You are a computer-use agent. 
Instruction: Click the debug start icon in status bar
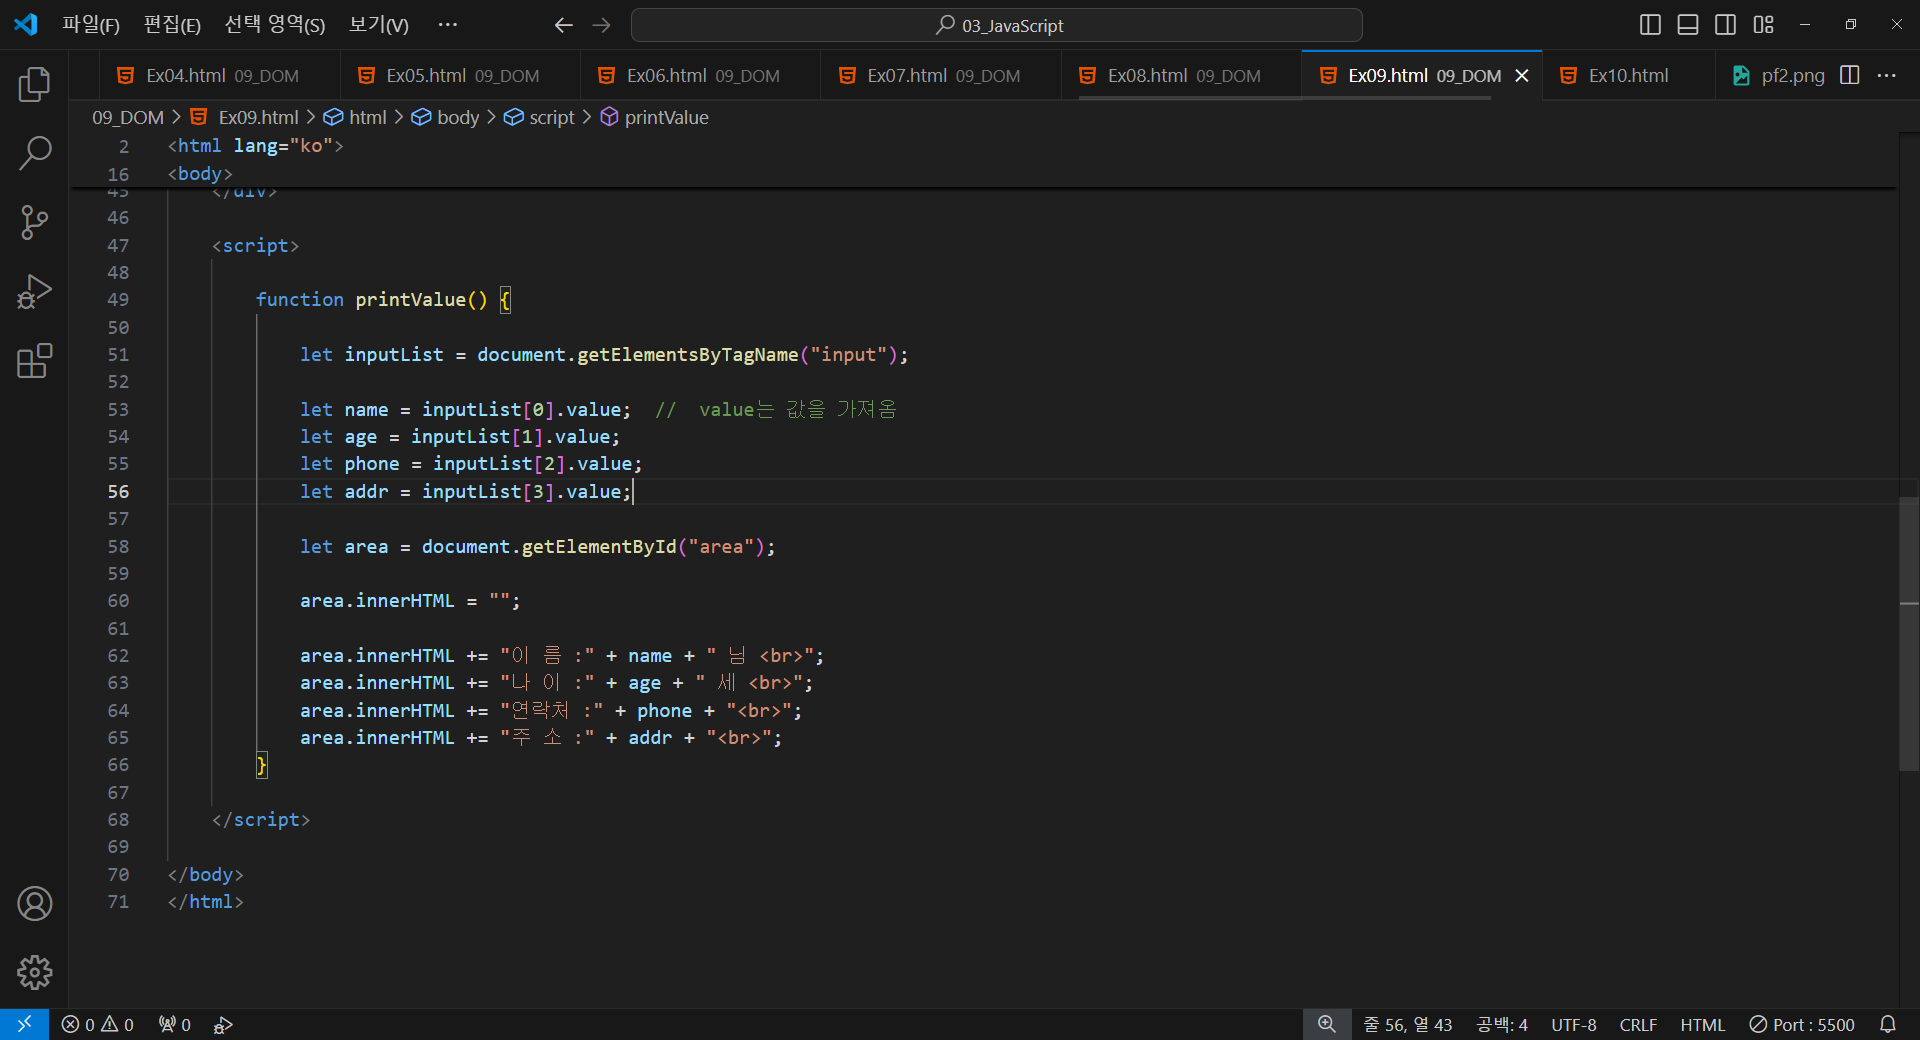click(223, 1024)
